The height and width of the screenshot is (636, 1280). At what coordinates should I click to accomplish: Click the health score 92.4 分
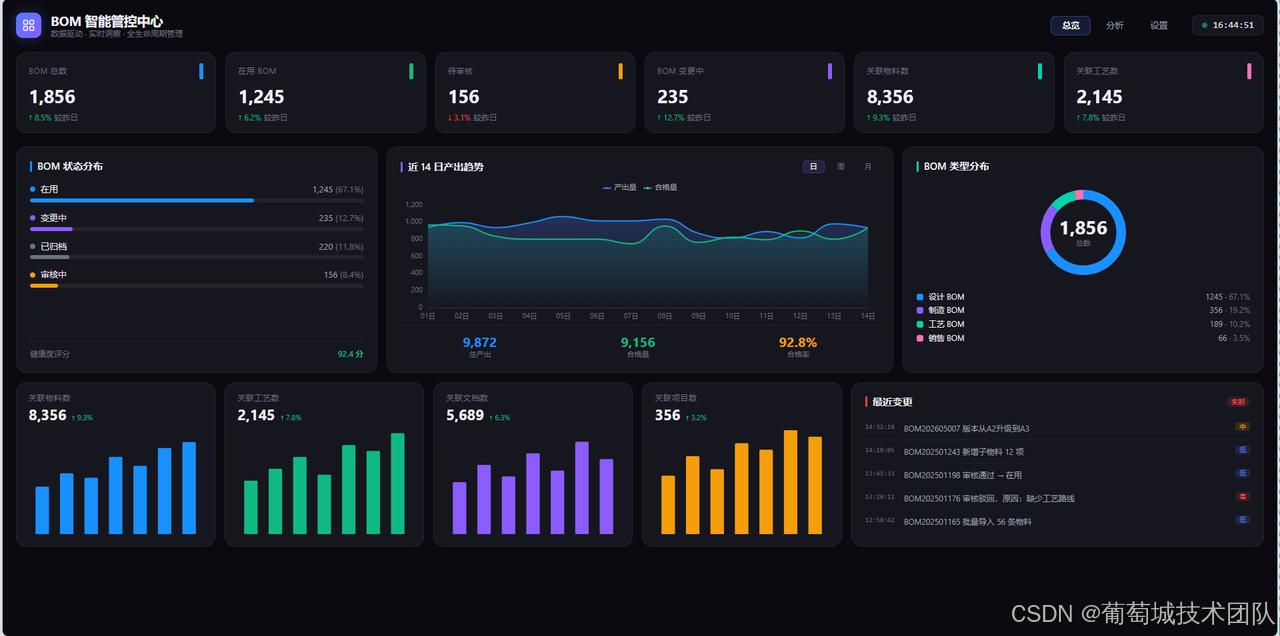point(350,354)
